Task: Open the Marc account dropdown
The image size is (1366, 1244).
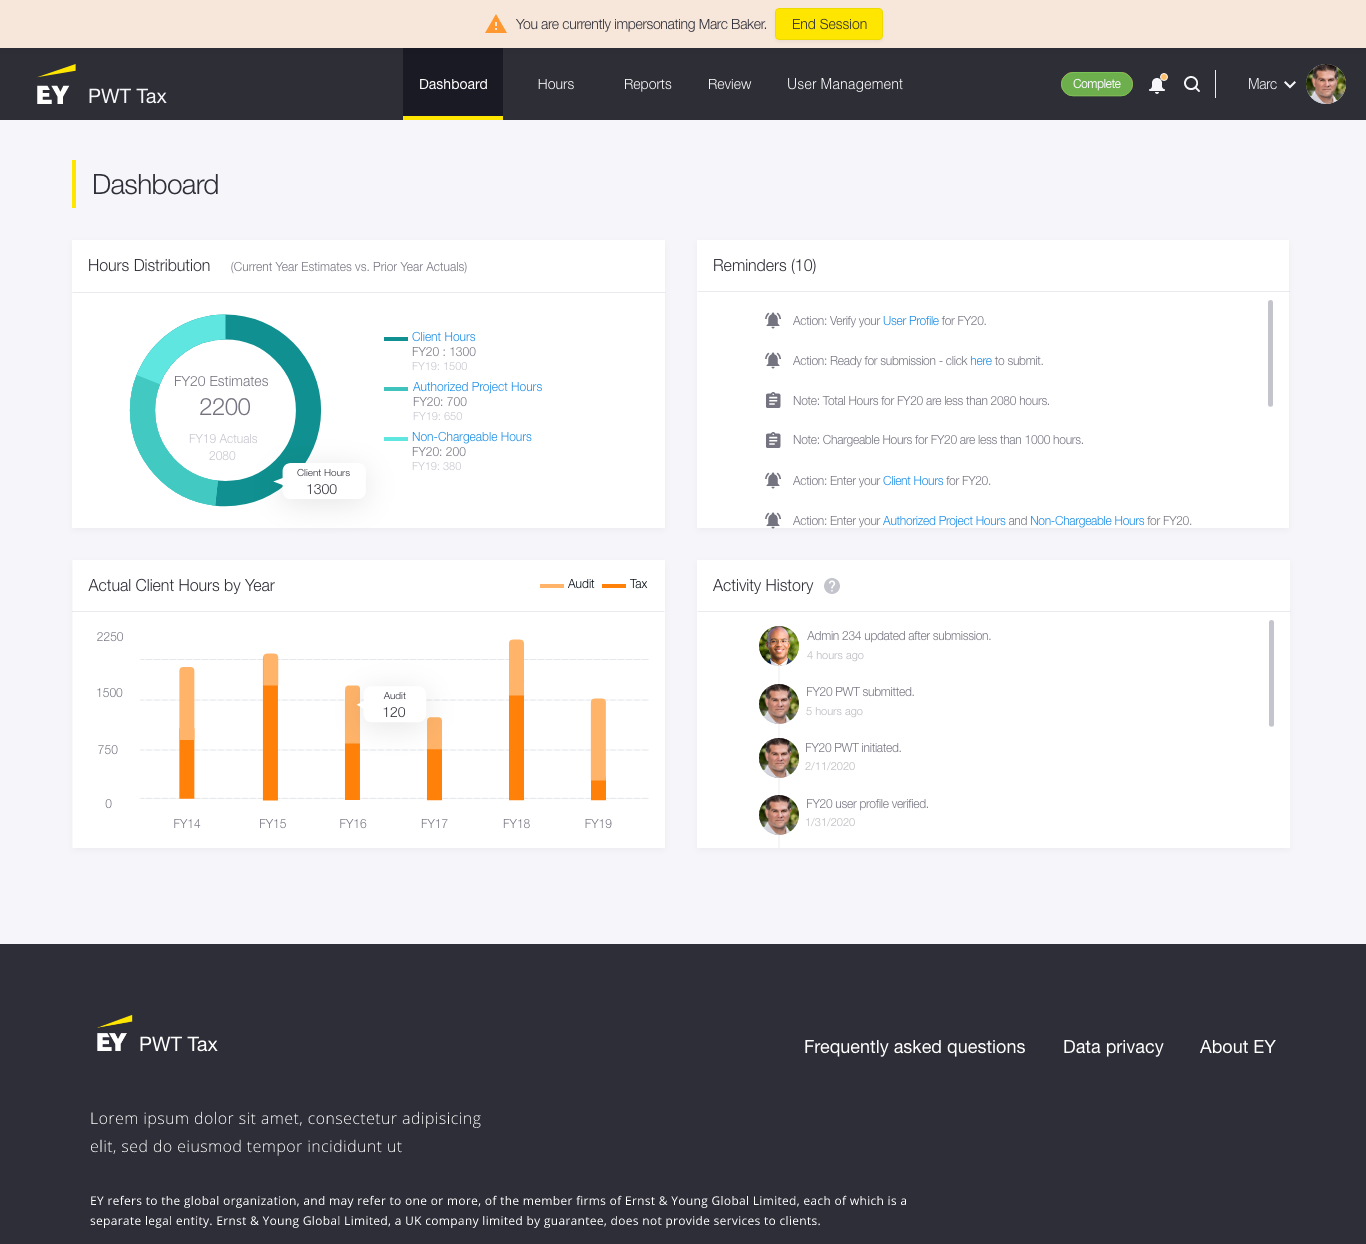Action: 1270,84
